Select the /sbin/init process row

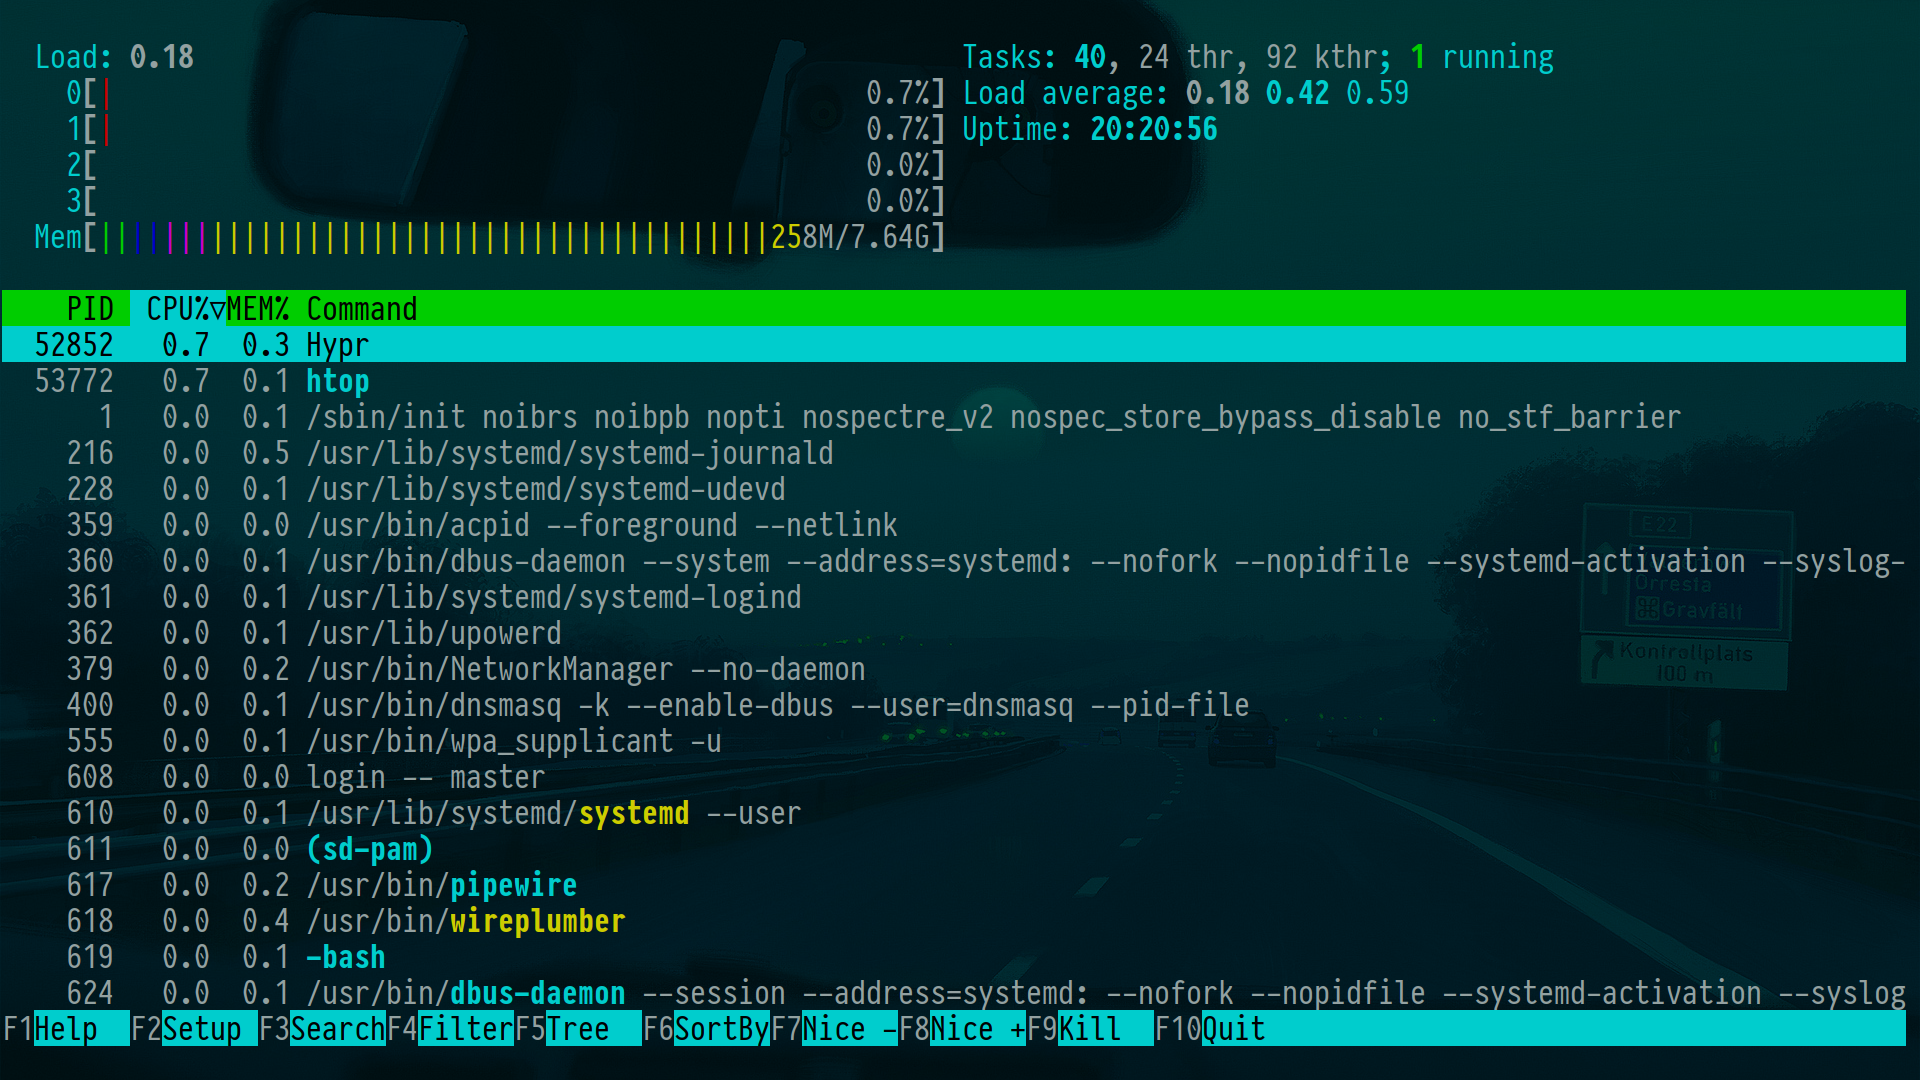pos(954,416)
